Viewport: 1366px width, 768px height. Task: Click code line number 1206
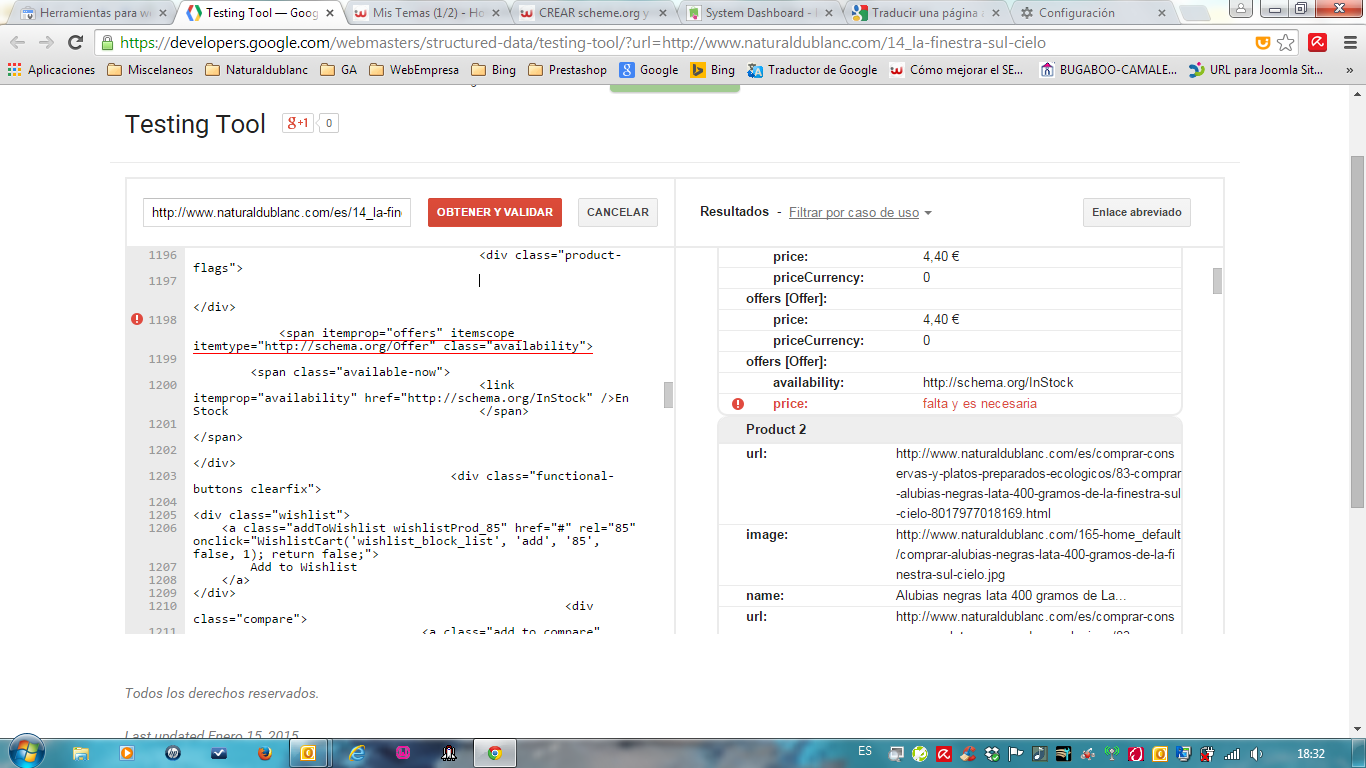point(162,528)
